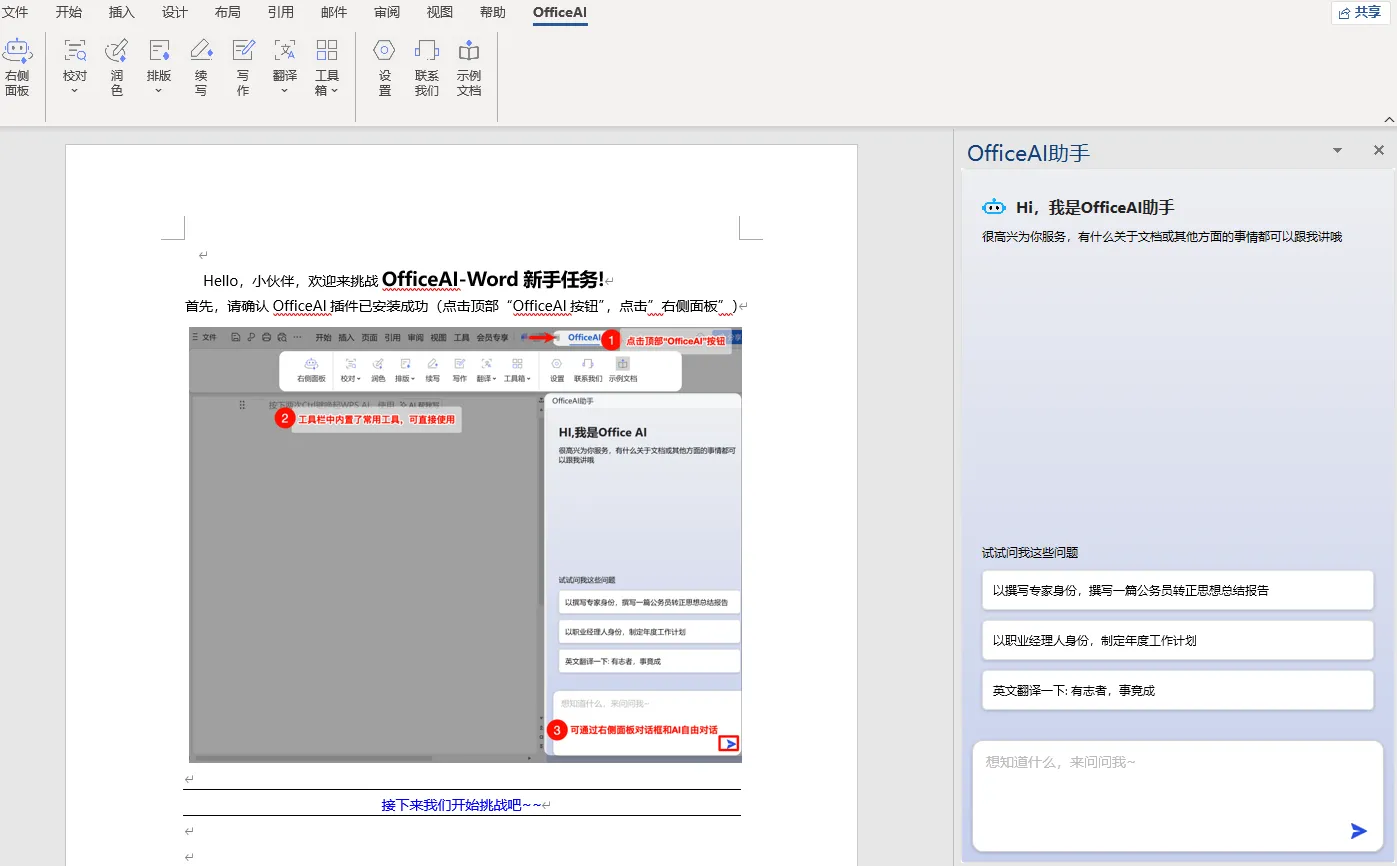Viewport: 1397px width, 866px height.
Task: Click the OfficeAI robot avatar in panel
Action: (994, 207)
